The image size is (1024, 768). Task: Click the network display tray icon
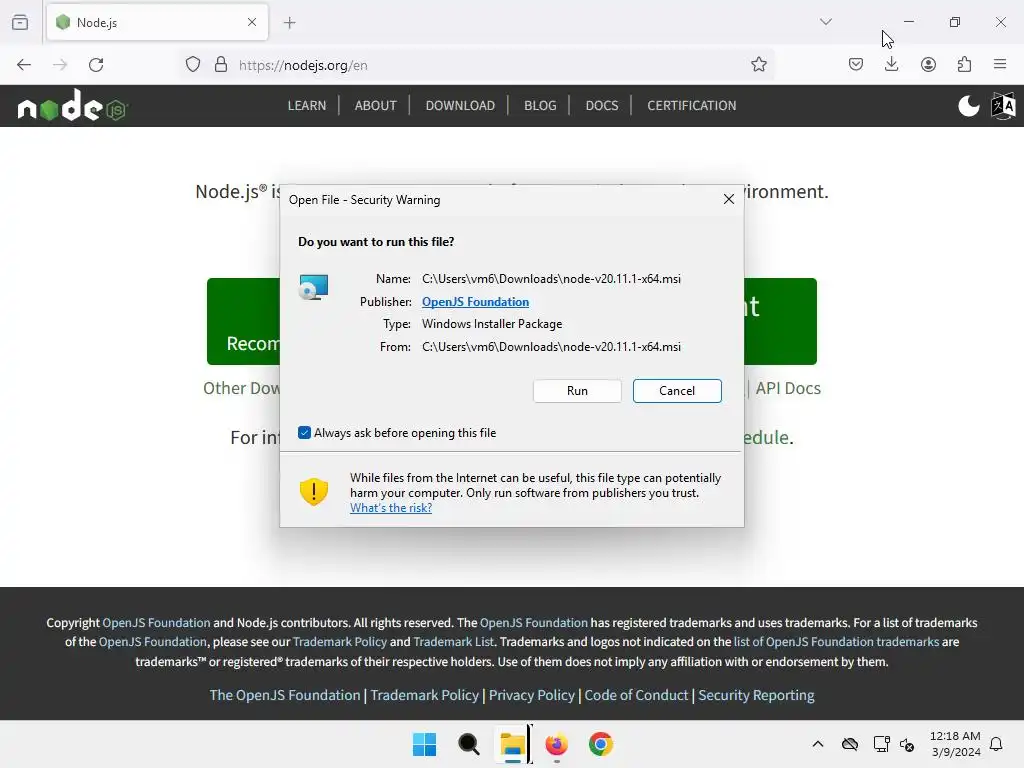(881, 744)
